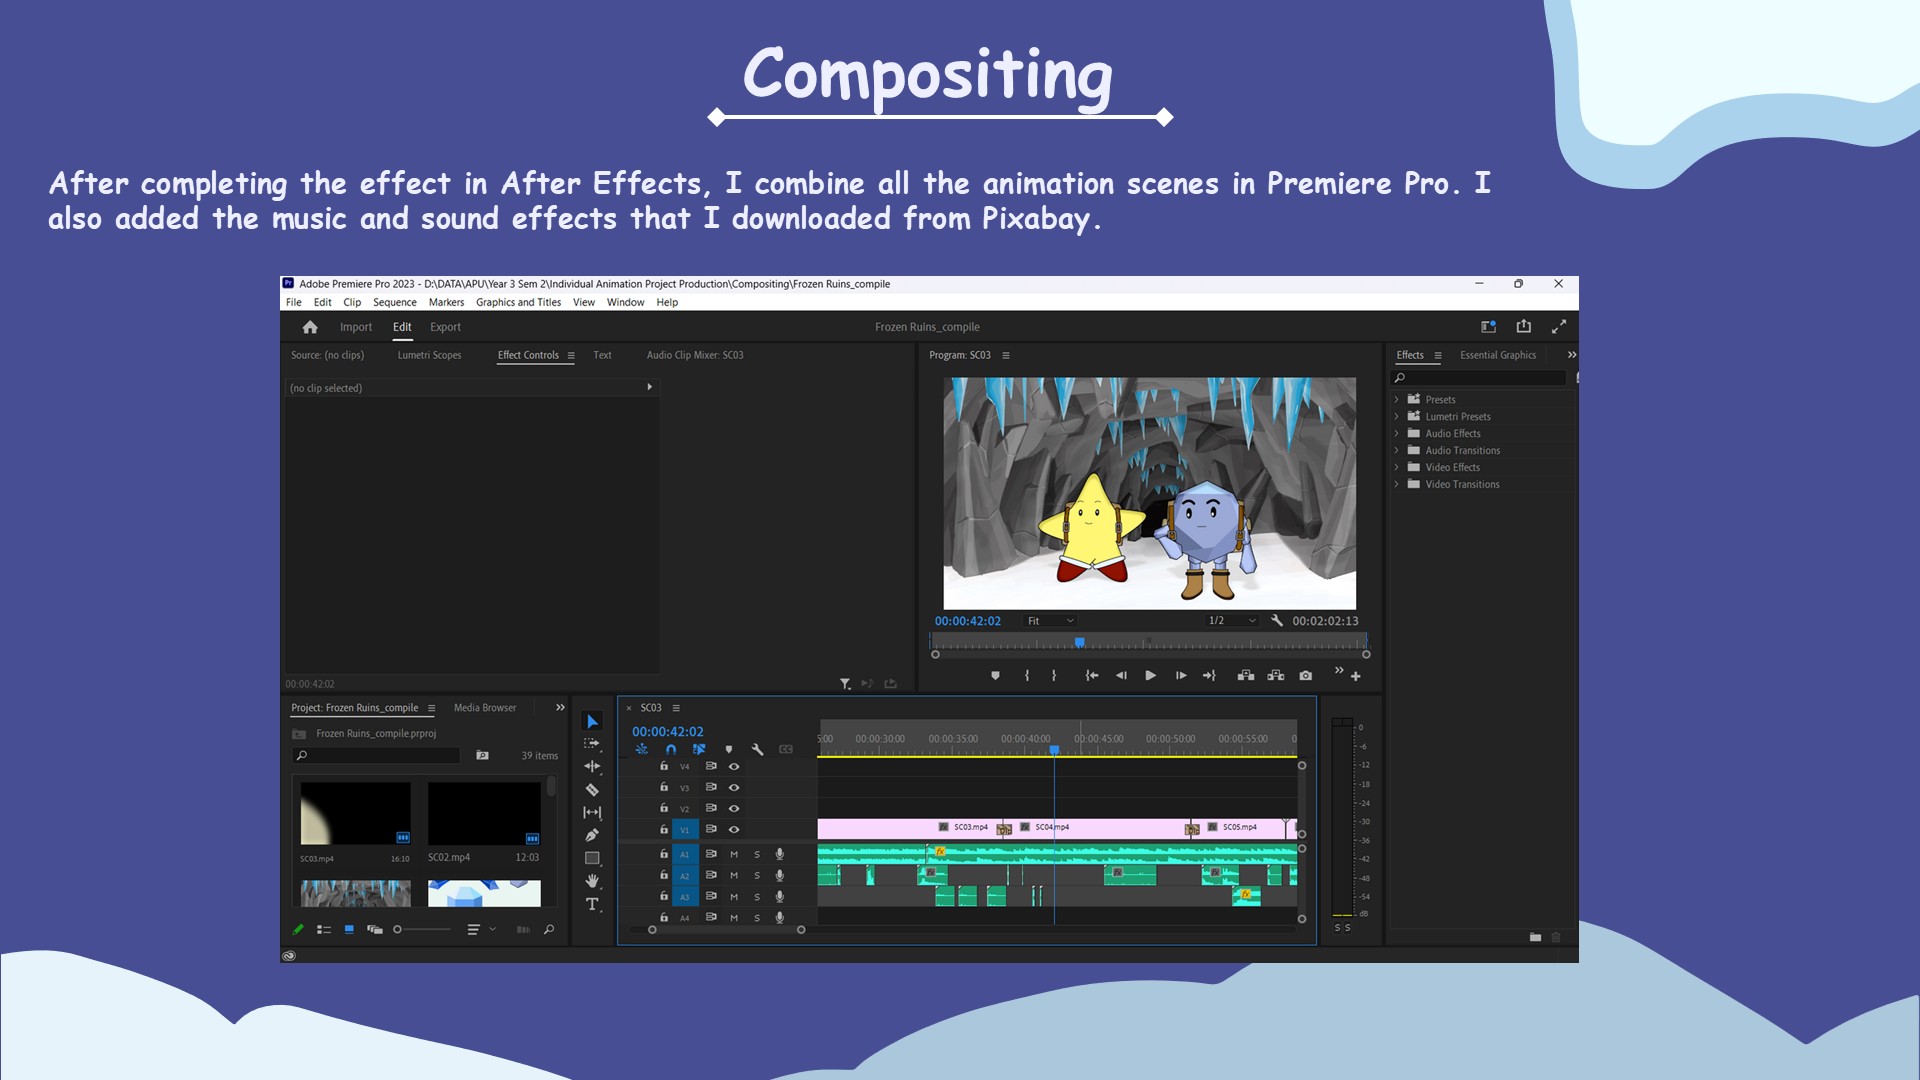Viewport: 1920px width, 1080px height.
Task: Open the Graphics and Titles menu
Action: pyautogui.click(x=518, y=303)
